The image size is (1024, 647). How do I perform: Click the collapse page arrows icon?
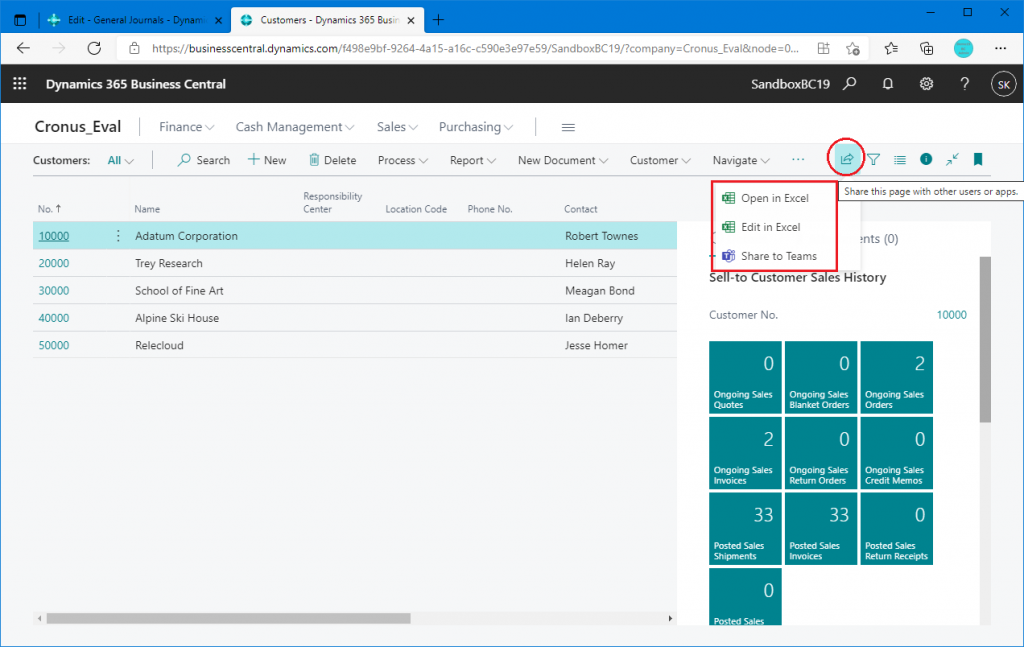click(x=952, y=159)
